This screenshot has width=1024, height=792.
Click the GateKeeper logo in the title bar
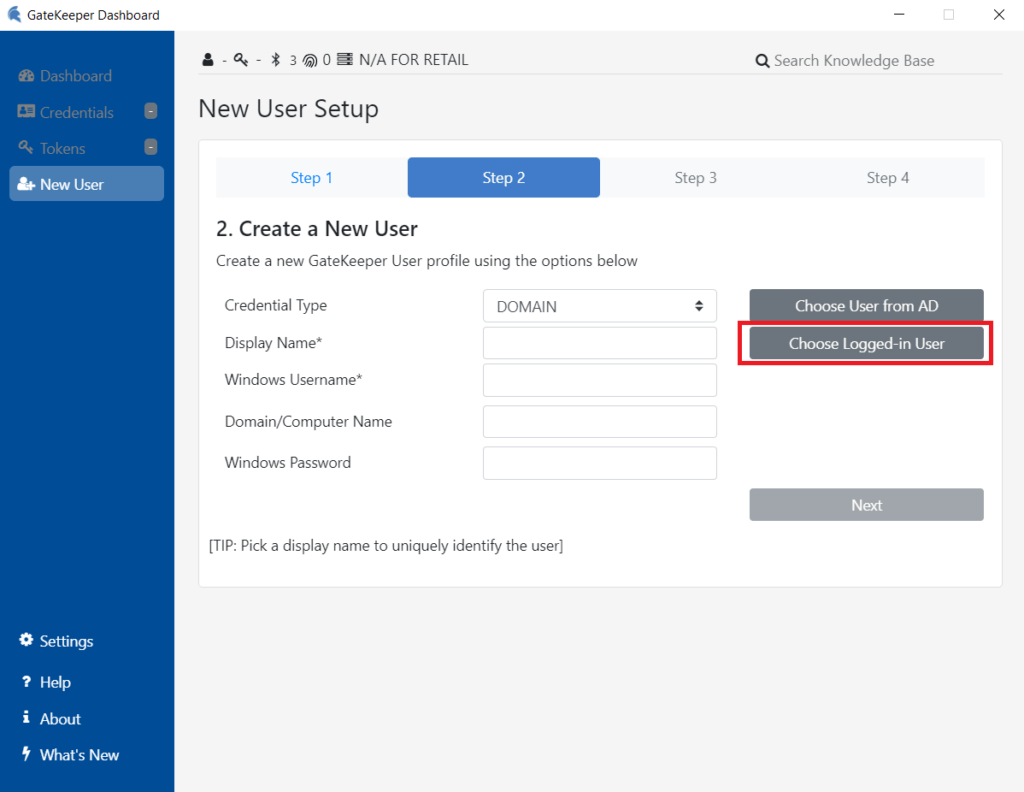pos(14,14)
